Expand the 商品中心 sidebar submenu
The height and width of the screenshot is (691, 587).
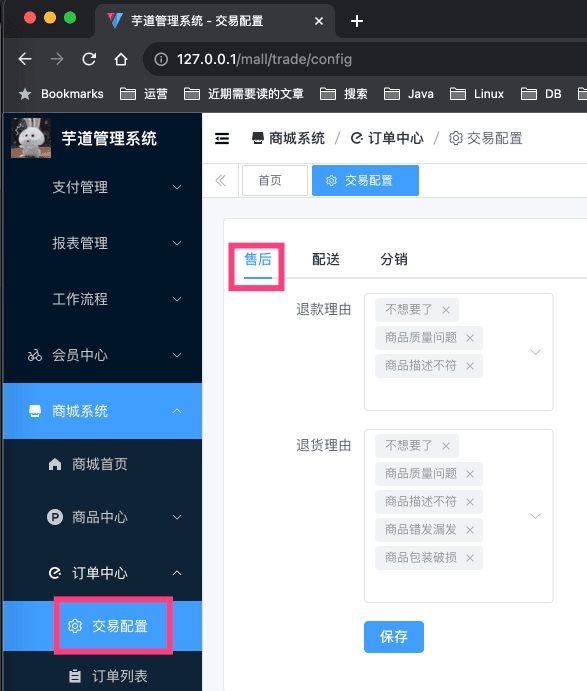(x=103, y=517)
